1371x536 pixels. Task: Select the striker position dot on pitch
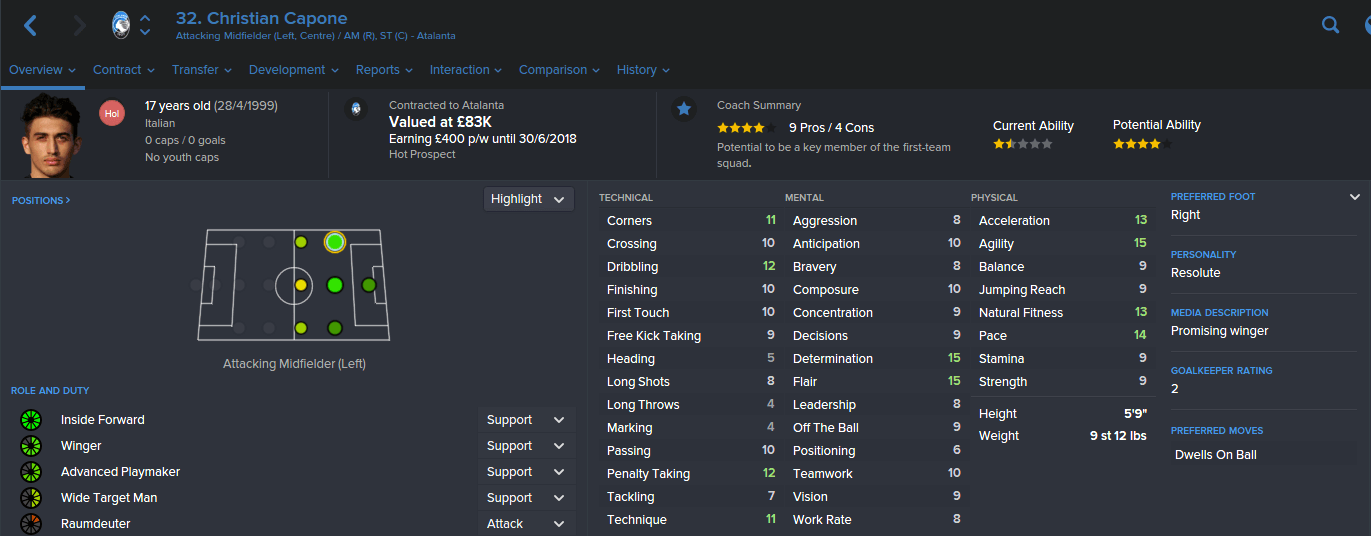[x=369, y=285]
